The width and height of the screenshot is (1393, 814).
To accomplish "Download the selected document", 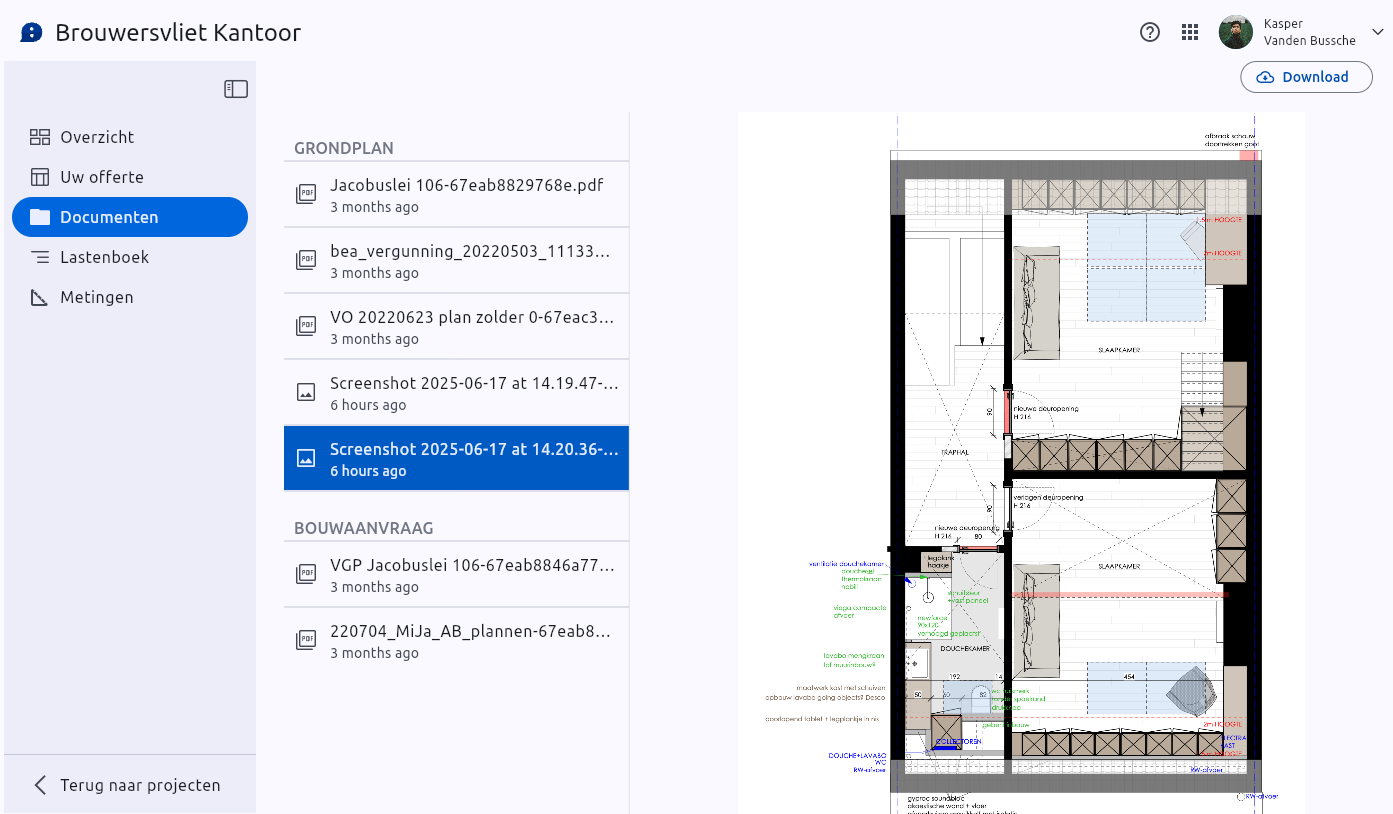I will click(x=1306, y=77).
